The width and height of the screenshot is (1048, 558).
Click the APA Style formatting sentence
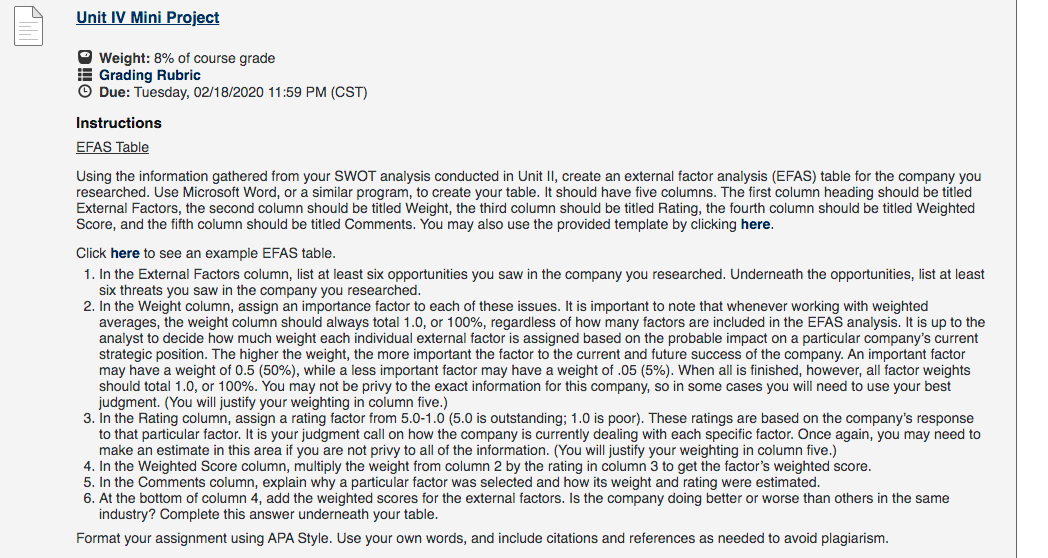(x=483, y=539)
